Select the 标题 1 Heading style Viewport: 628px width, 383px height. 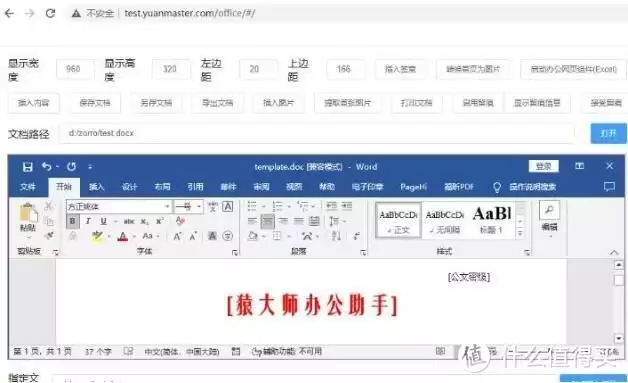492,221
